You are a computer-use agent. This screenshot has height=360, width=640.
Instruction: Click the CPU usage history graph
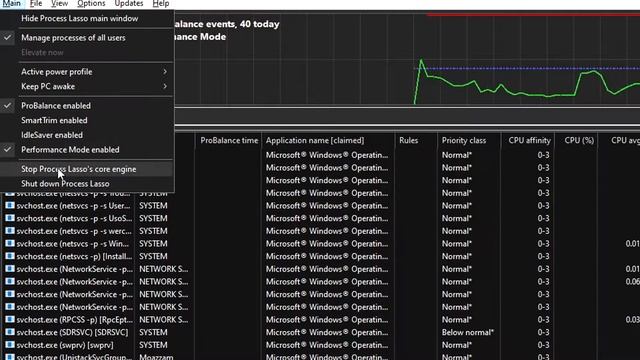407,59
